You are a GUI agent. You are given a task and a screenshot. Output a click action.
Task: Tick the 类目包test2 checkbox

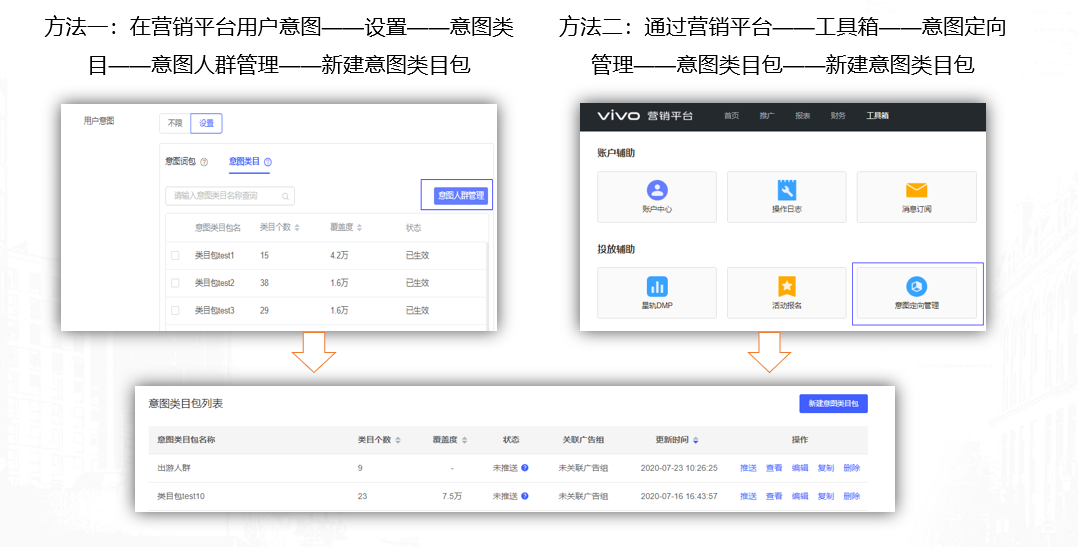pos(175,283)
